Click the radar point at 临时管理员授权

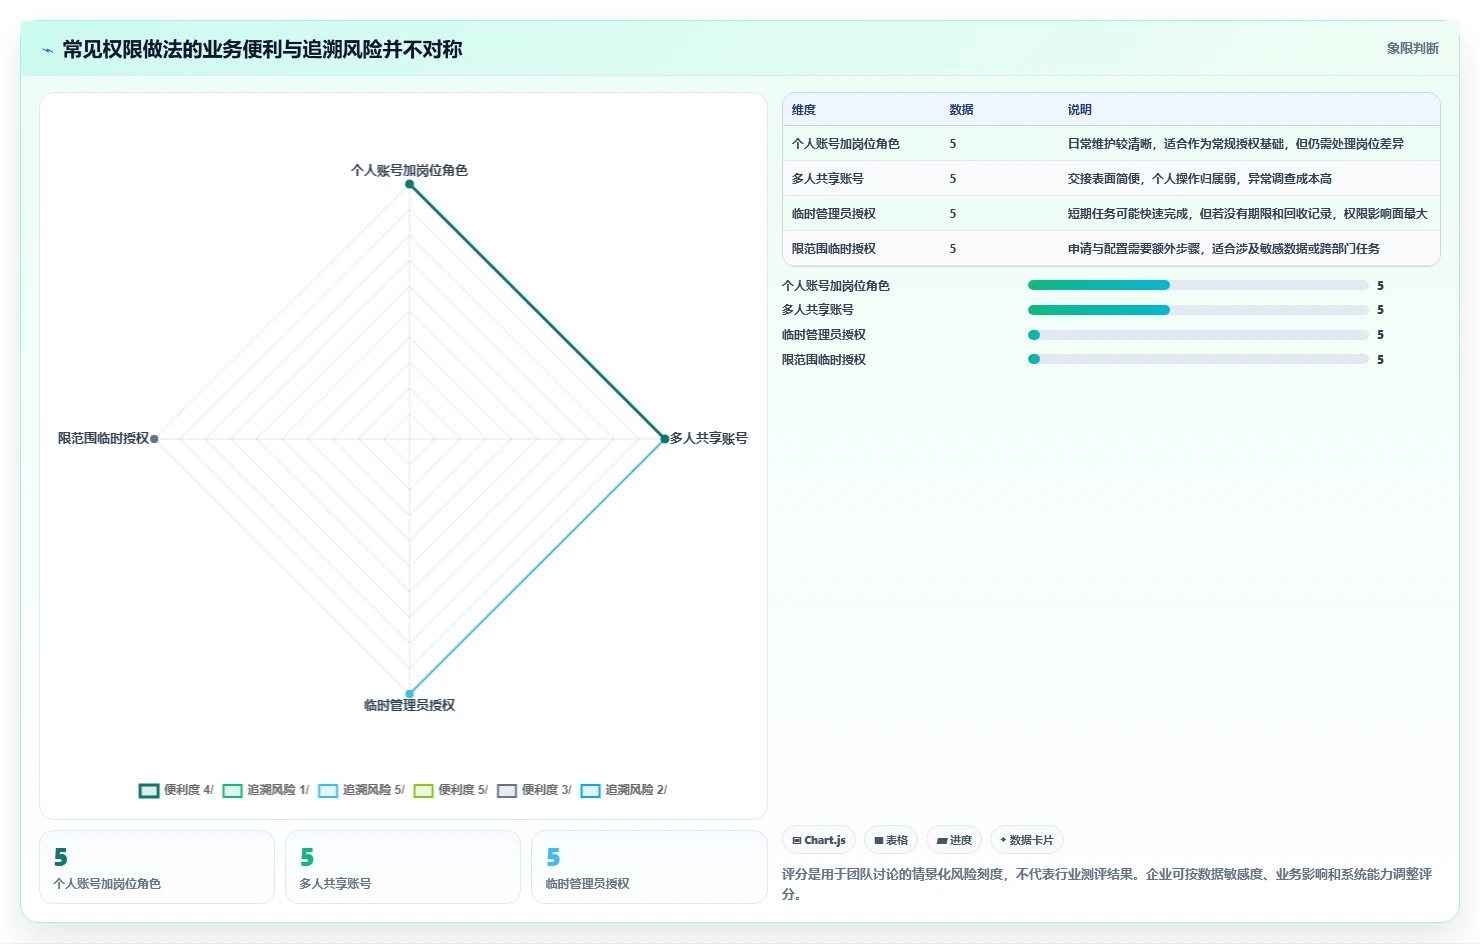pyautogui.click(x=409, y=694)
